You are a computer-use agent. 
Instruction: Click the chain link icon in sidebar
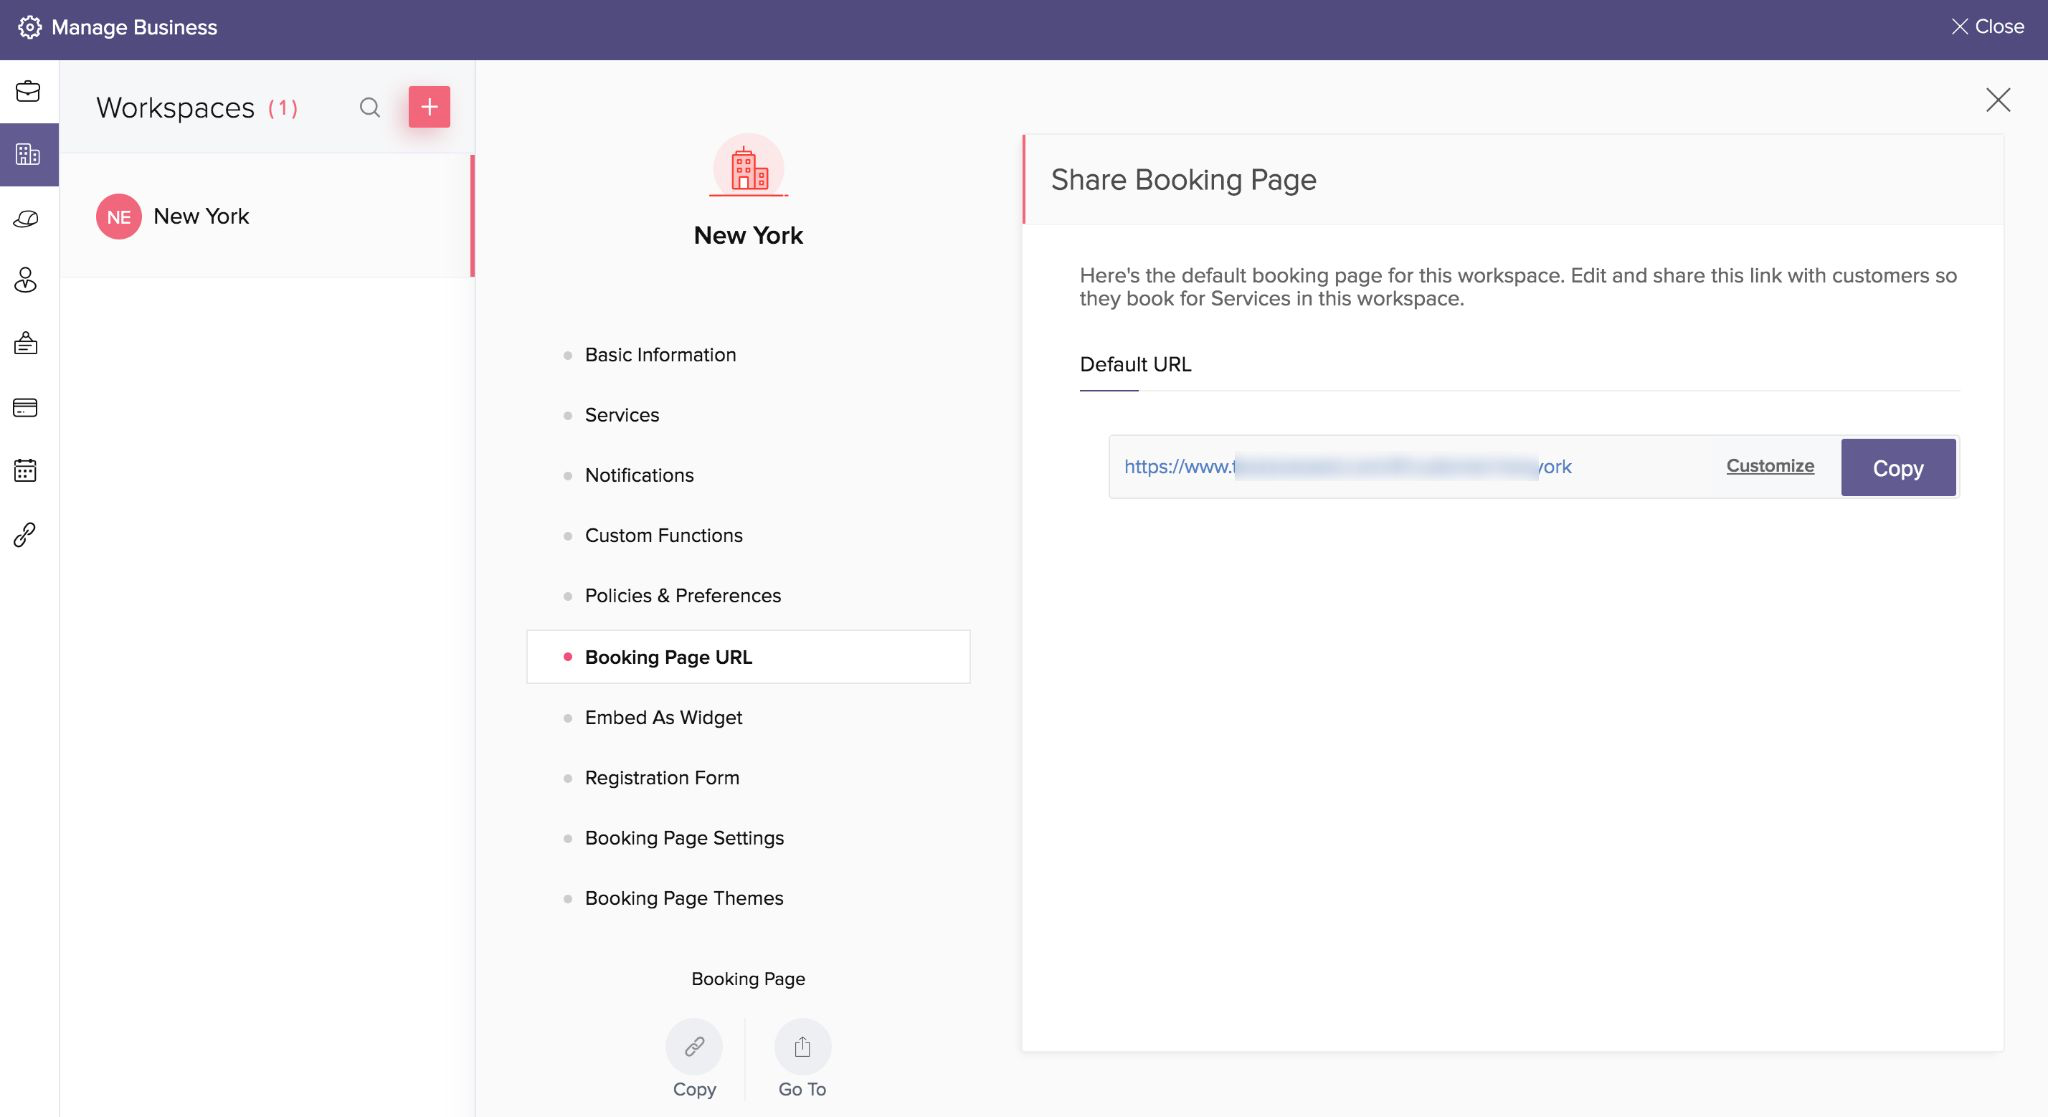pyautogui.click(x=26, y=535)
